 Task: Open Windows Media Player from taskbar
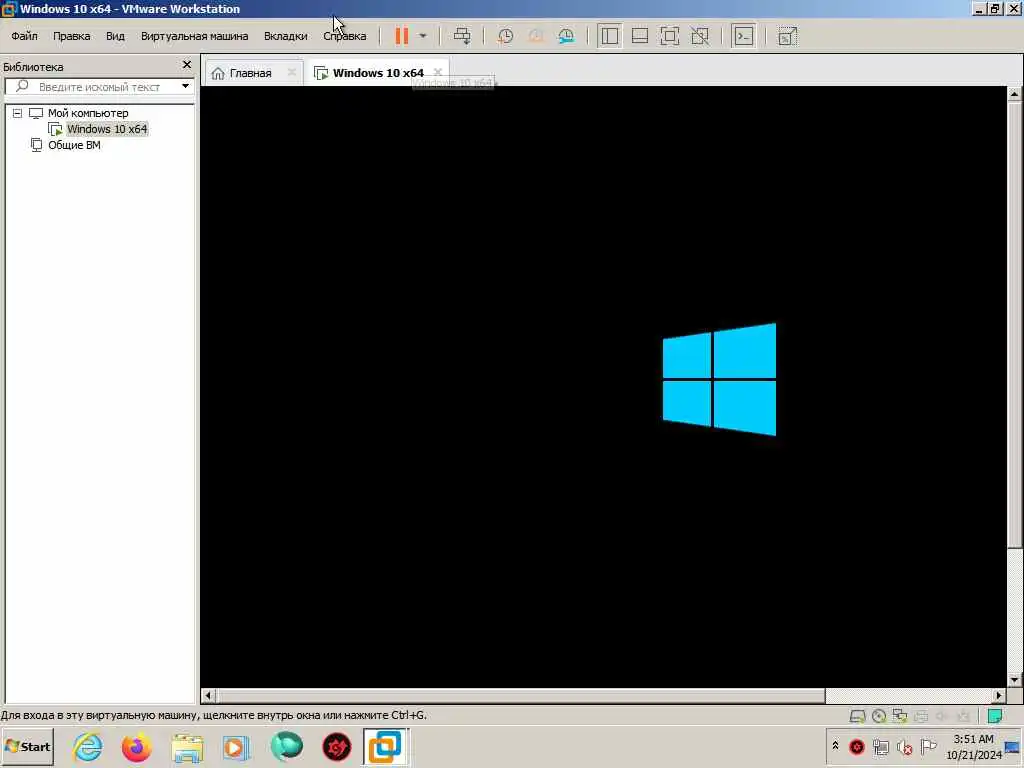coord(236,748)
